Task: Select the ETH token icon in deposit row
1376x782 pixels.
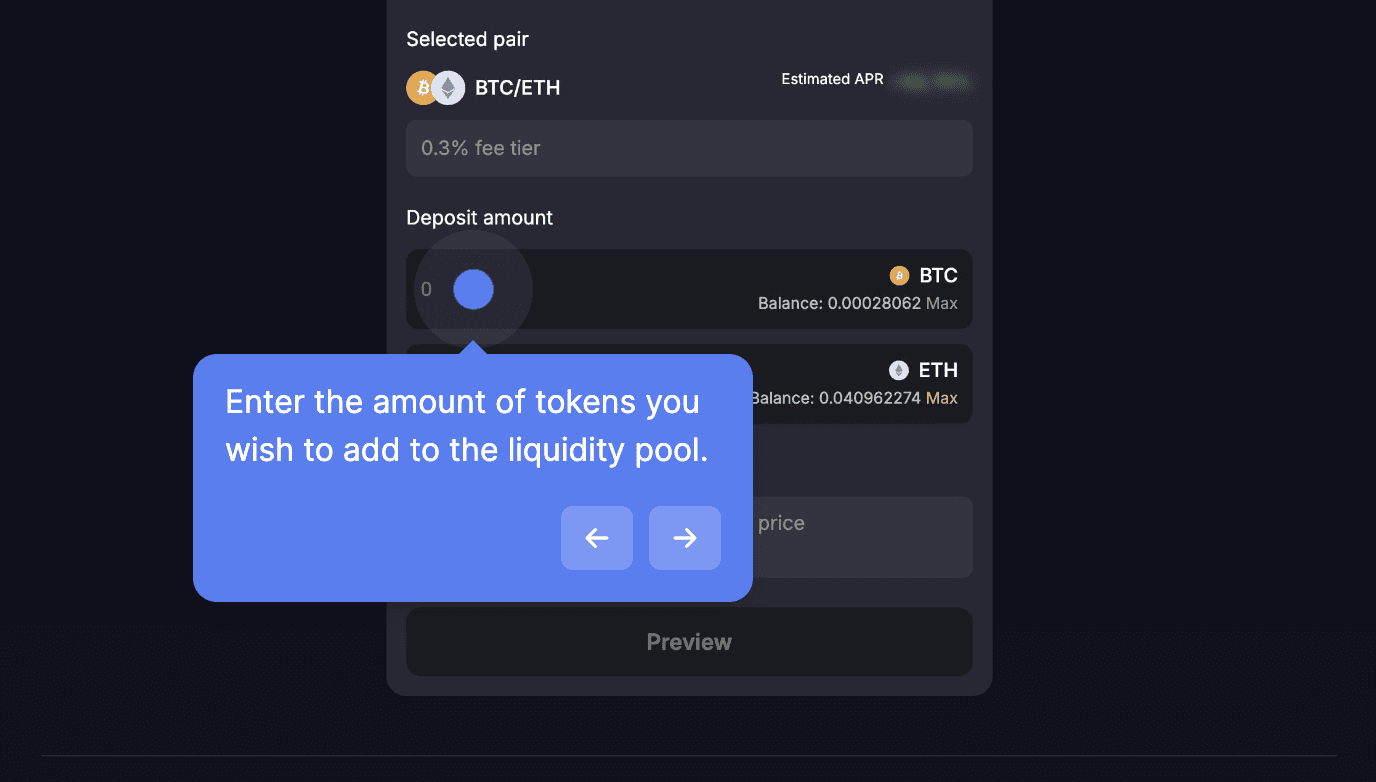Action: coord(897,370)
